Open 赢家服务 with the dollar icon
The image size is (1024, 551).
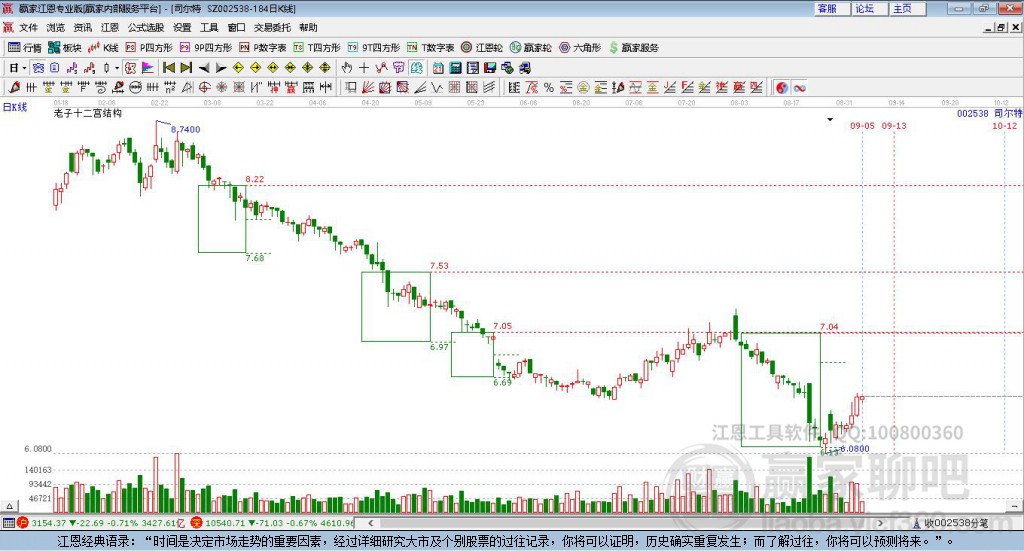tap(633, 48)
